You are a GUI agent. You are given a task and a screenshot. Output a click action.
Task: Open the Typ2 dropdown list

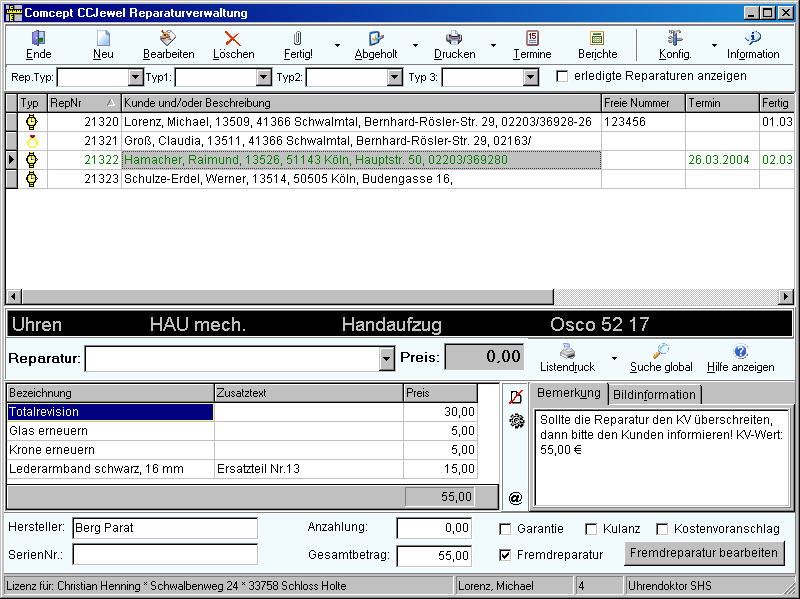click(394, 77)
